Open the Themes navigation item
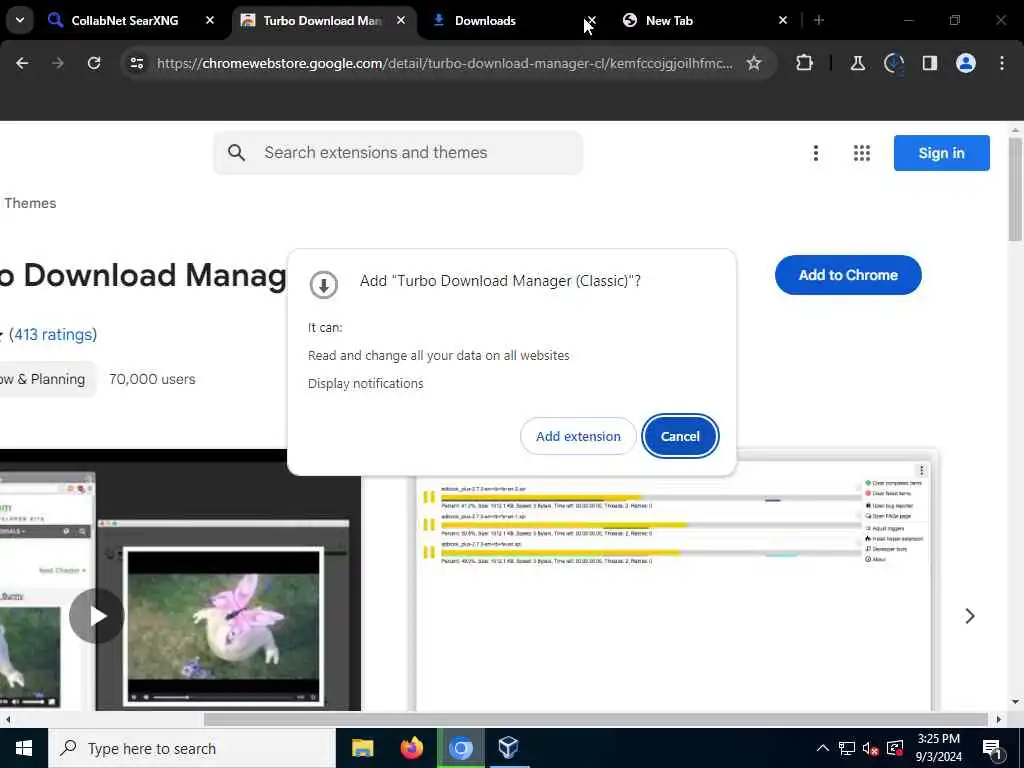 point(30,203)
